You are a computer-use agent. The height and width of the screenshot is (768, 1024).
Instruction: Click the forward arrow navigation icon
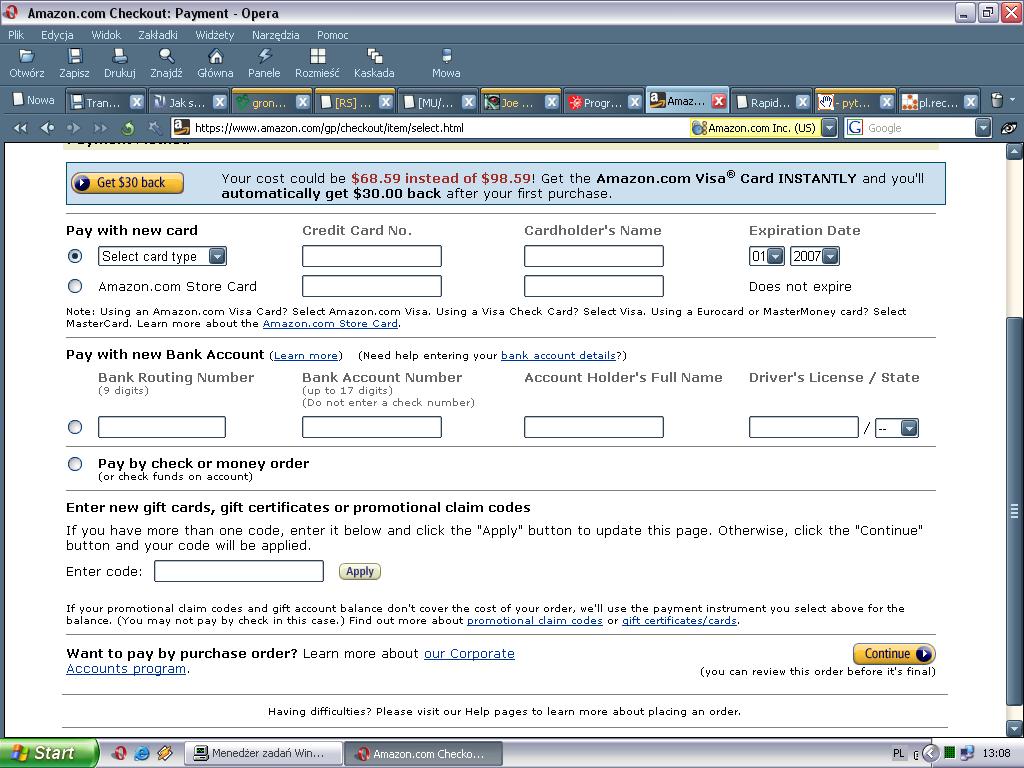(x=74, y=128)
